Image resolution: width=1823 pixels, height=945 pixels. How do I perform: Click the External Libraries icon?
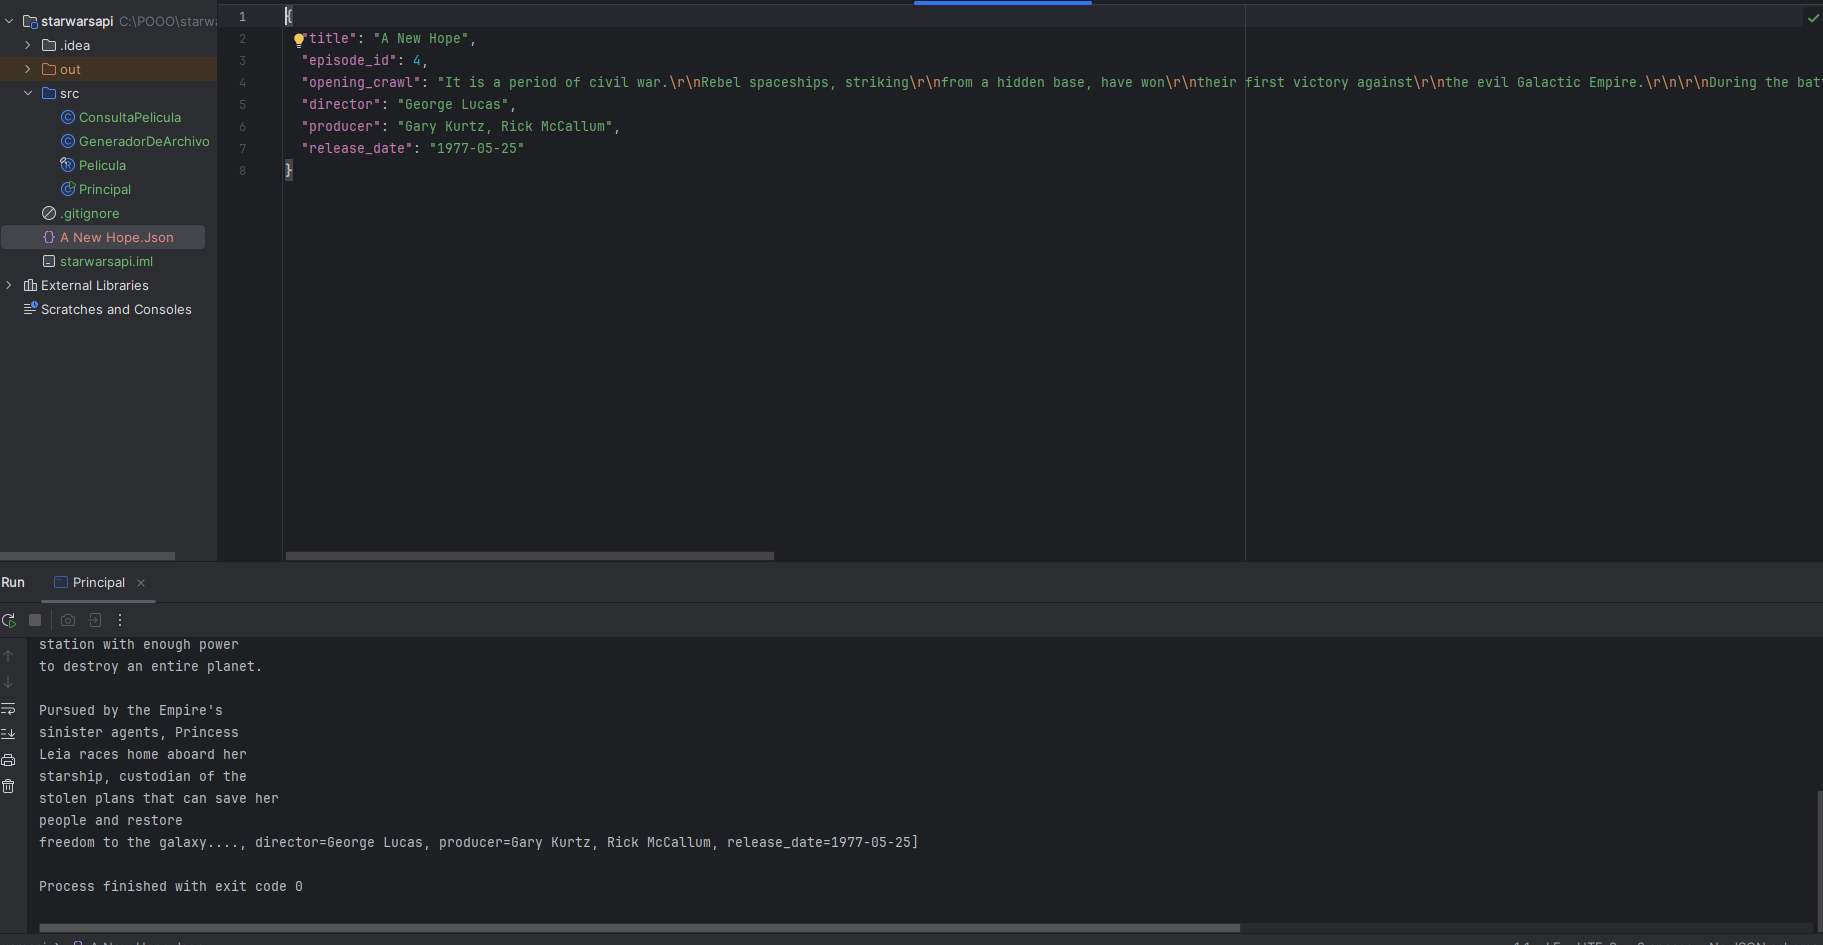(x=30, y=285)
